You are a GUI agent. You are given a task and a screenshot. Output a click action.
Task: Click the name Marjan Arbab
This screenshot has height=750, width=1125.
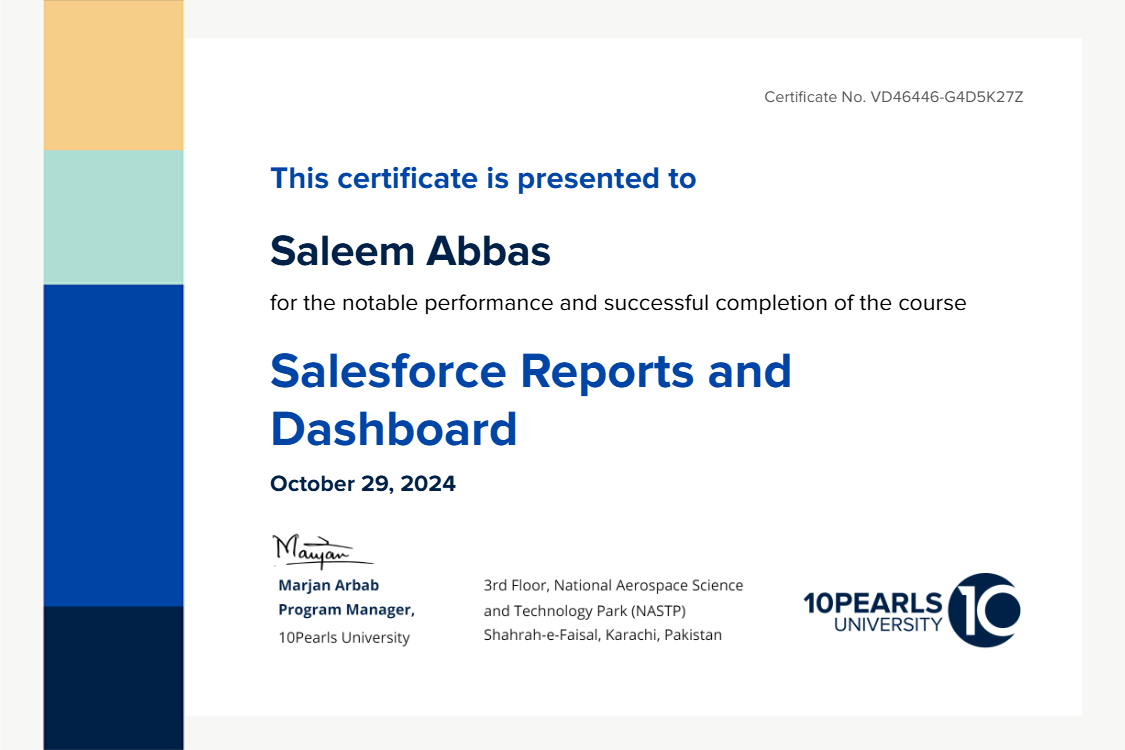point(329,585)
